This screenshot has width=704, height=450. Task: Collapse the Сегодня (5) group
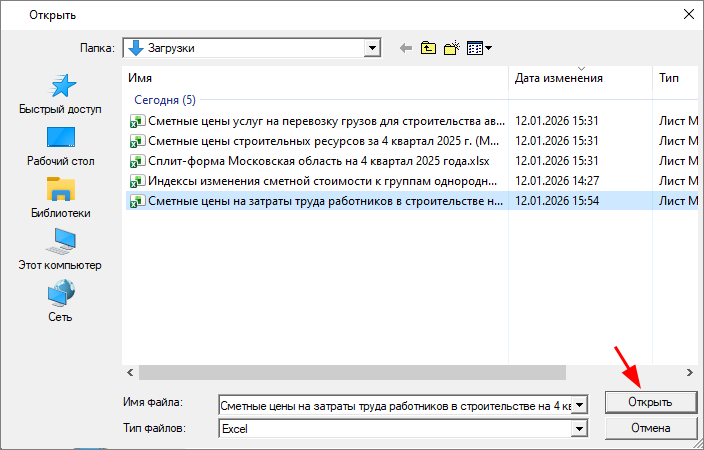click(x=164, y=100)
